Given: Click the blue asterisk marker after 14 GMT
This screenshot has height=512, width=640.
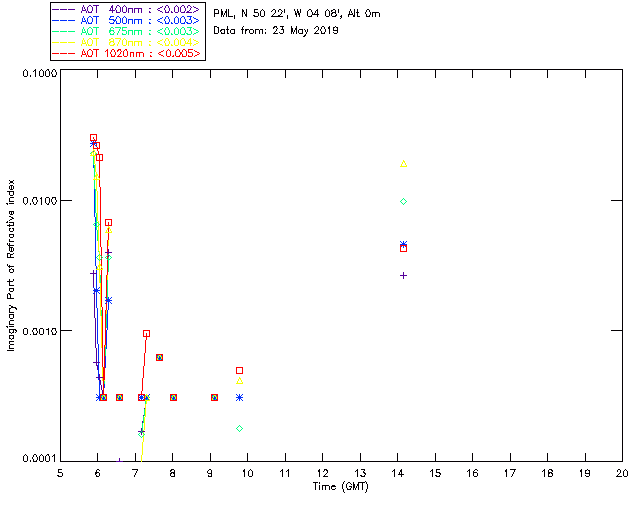Looking at the screenshot, I should point(404,244).
